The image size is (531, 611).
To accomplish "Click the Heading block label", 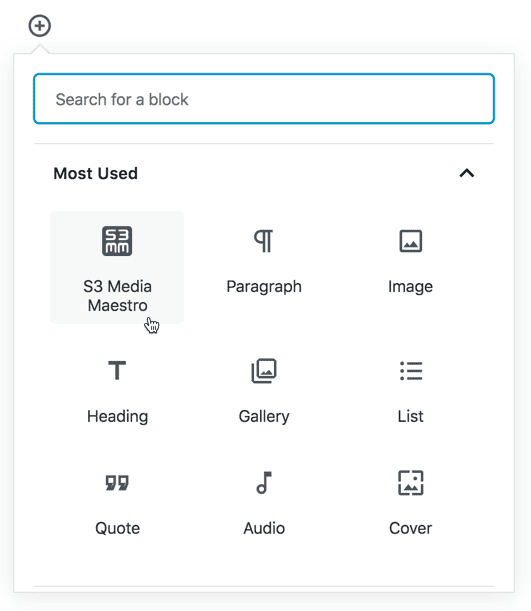I will click(x=117, y=417).
